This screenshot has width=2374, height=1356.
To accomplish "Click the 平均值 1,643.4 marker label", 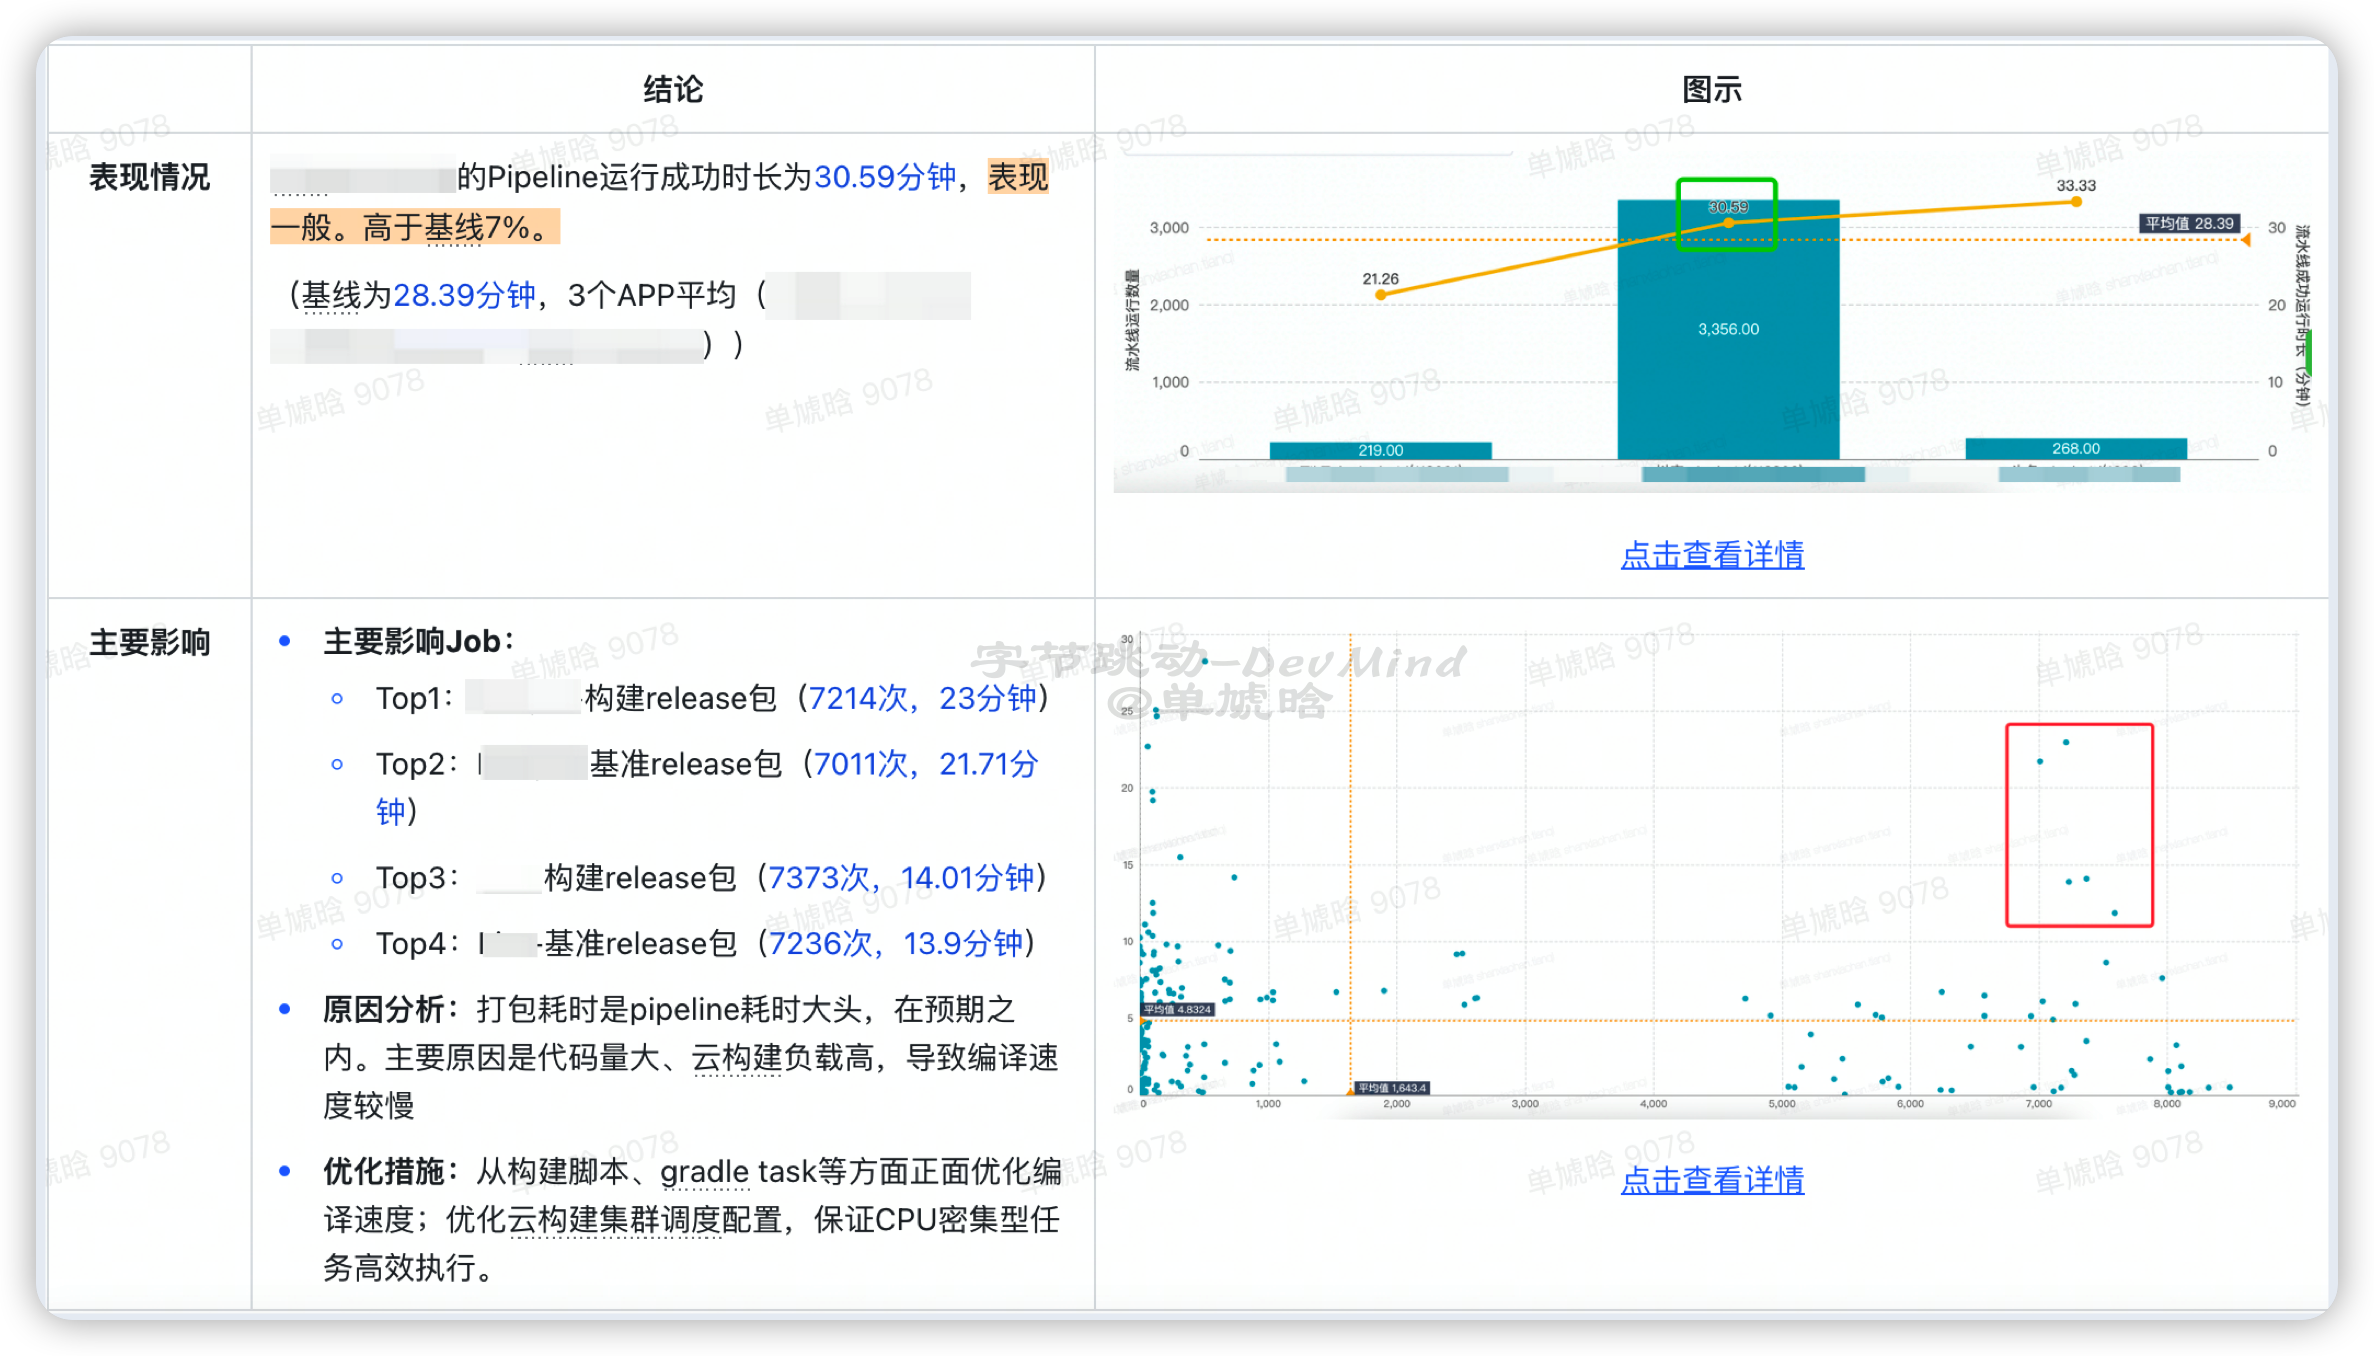I will 1391,1090.
